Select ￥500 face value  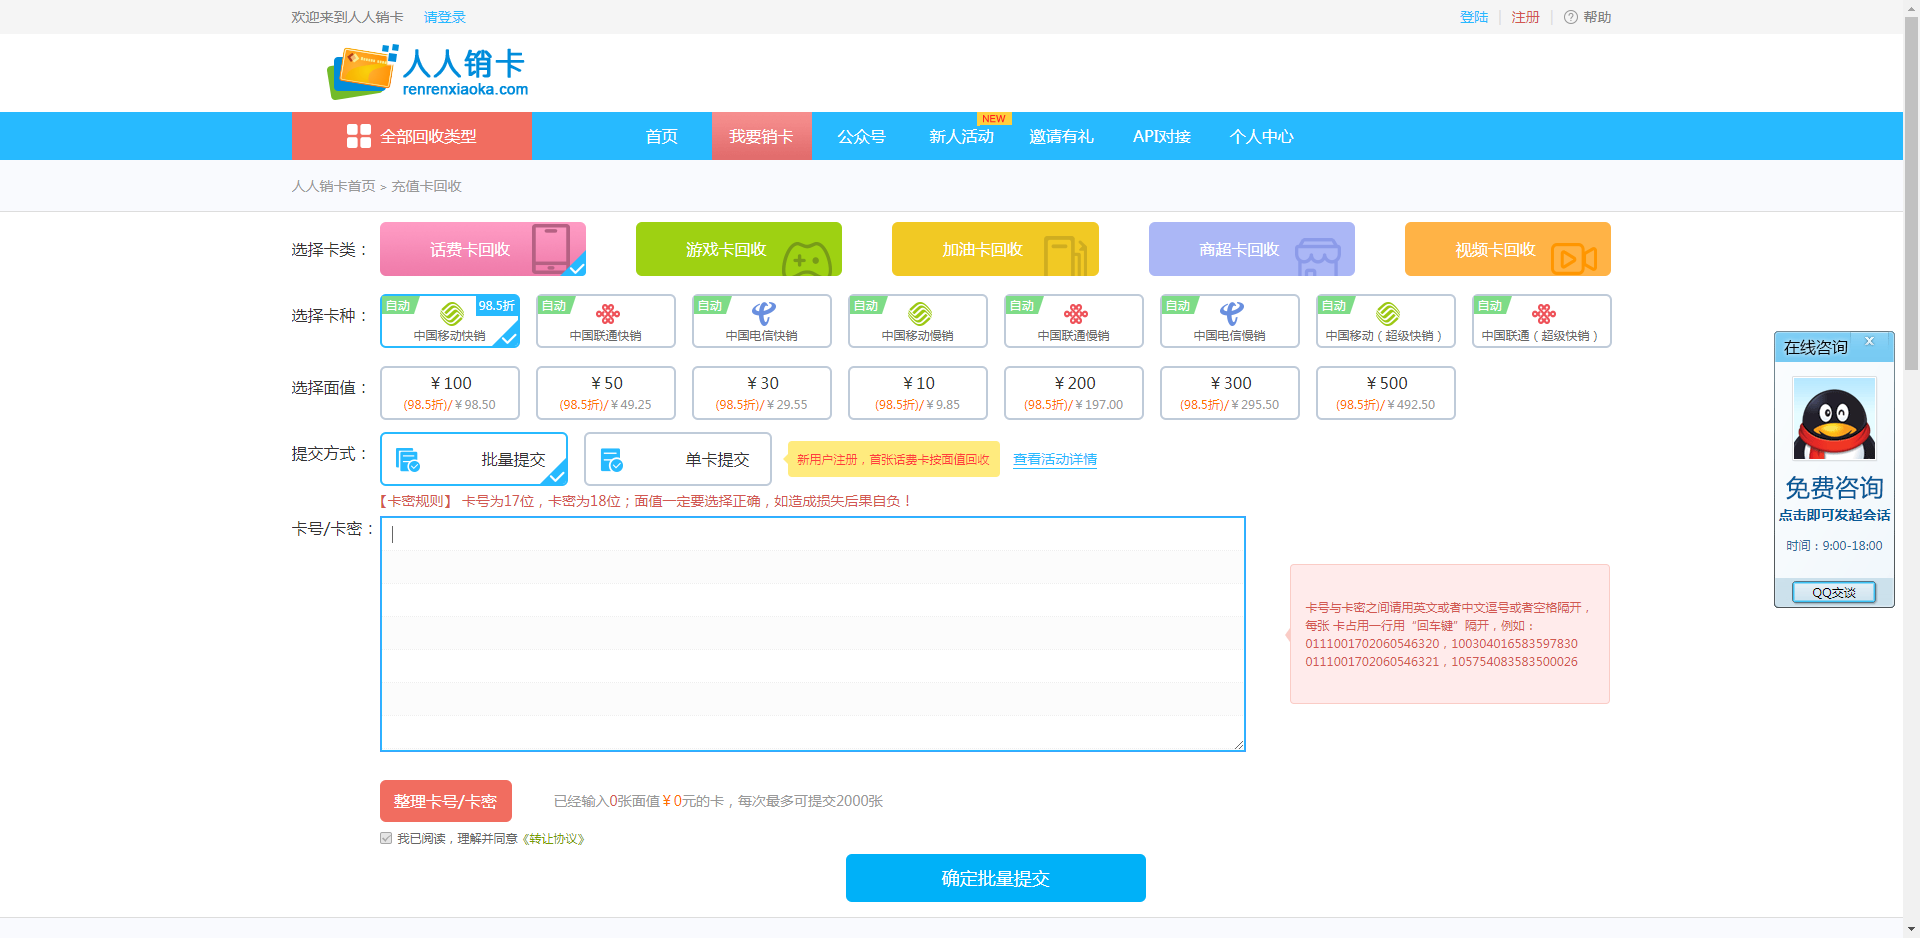point(1386,393)
